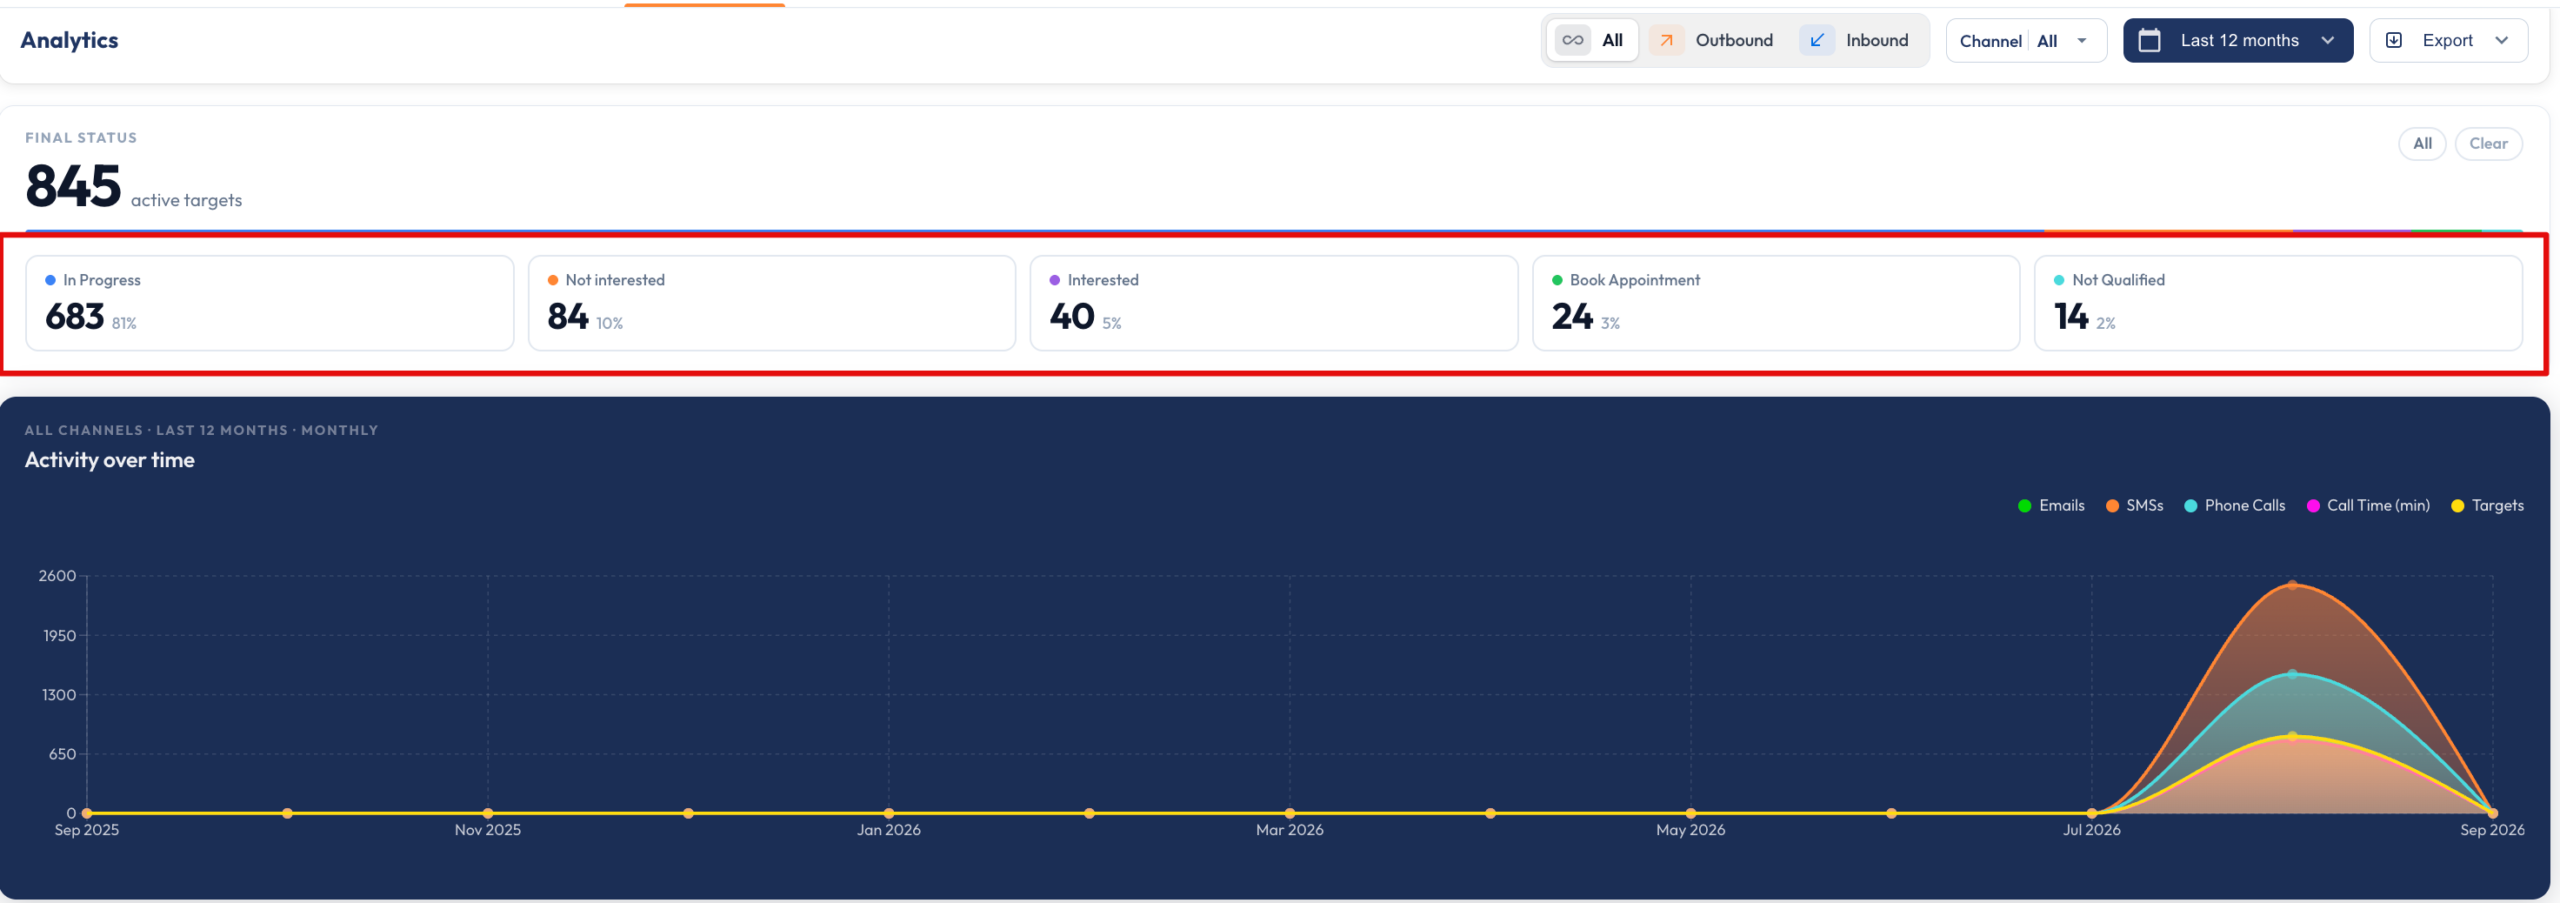Click the blue In Progress color dot
The height and width of the screenshot is (903, 2560).
tap(50, 281)
